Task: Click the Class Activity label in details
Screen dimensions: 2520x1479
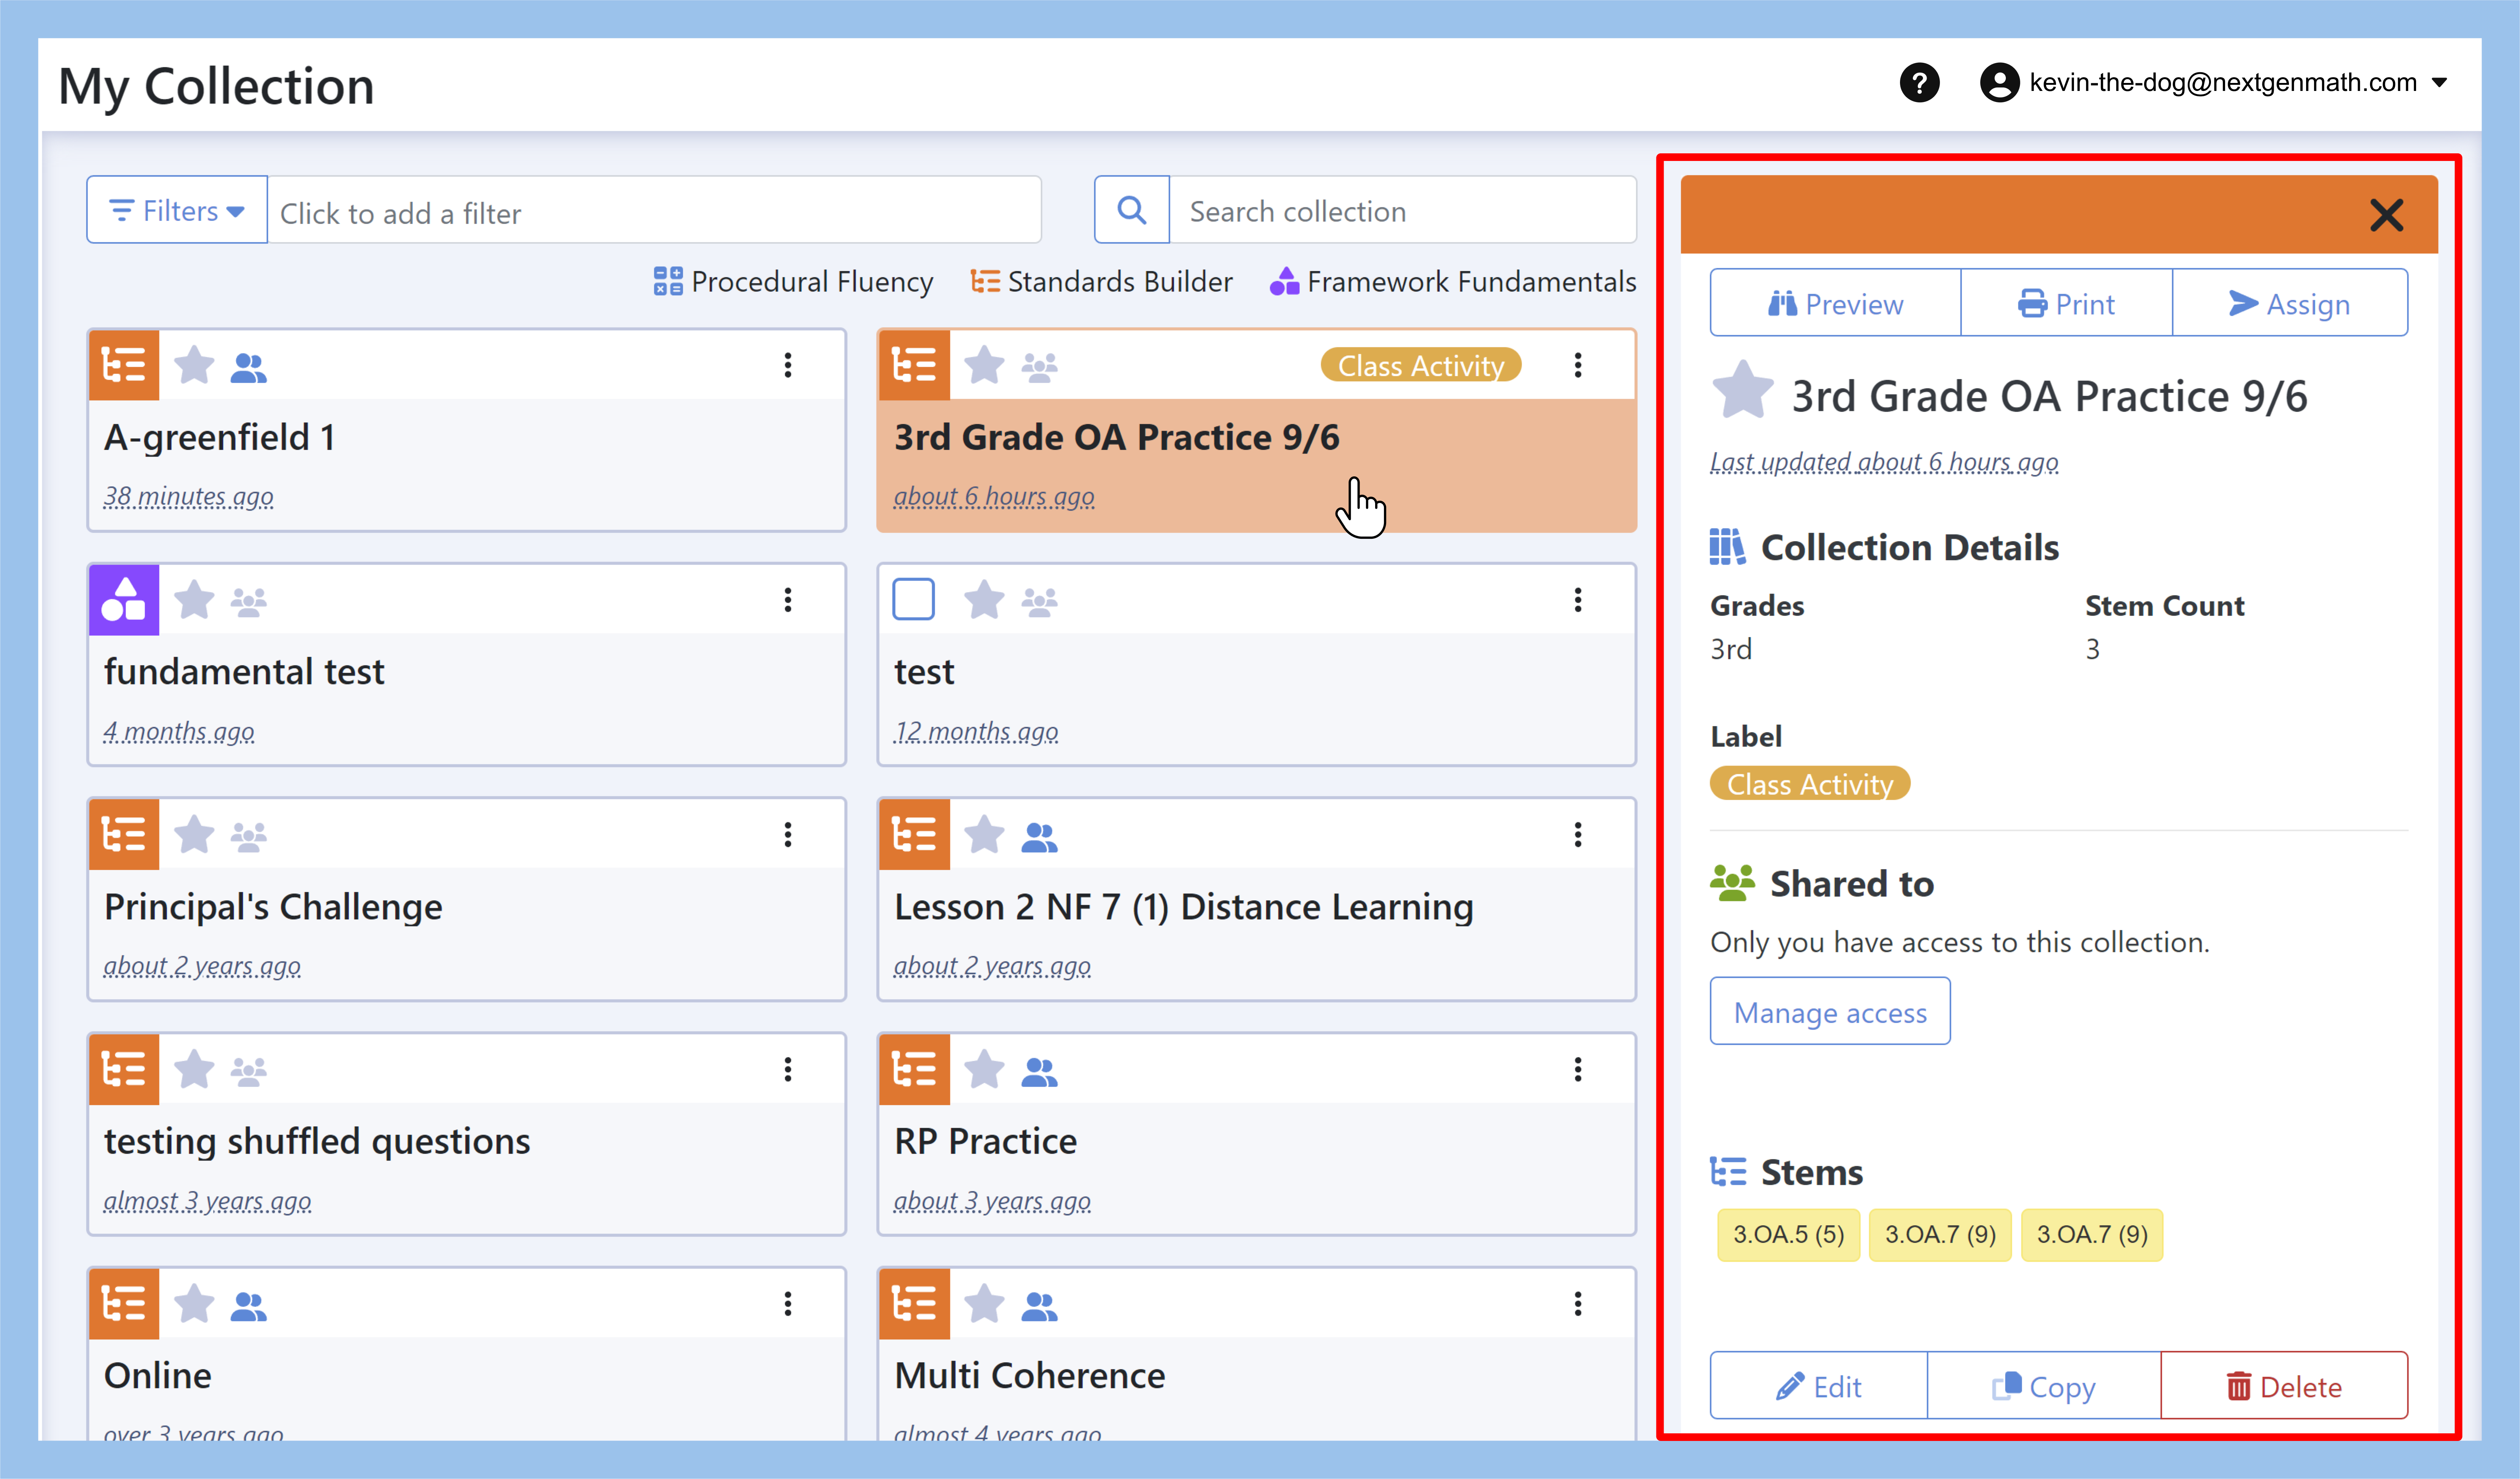Action: pyautogui.click(x=1810, y=784)
